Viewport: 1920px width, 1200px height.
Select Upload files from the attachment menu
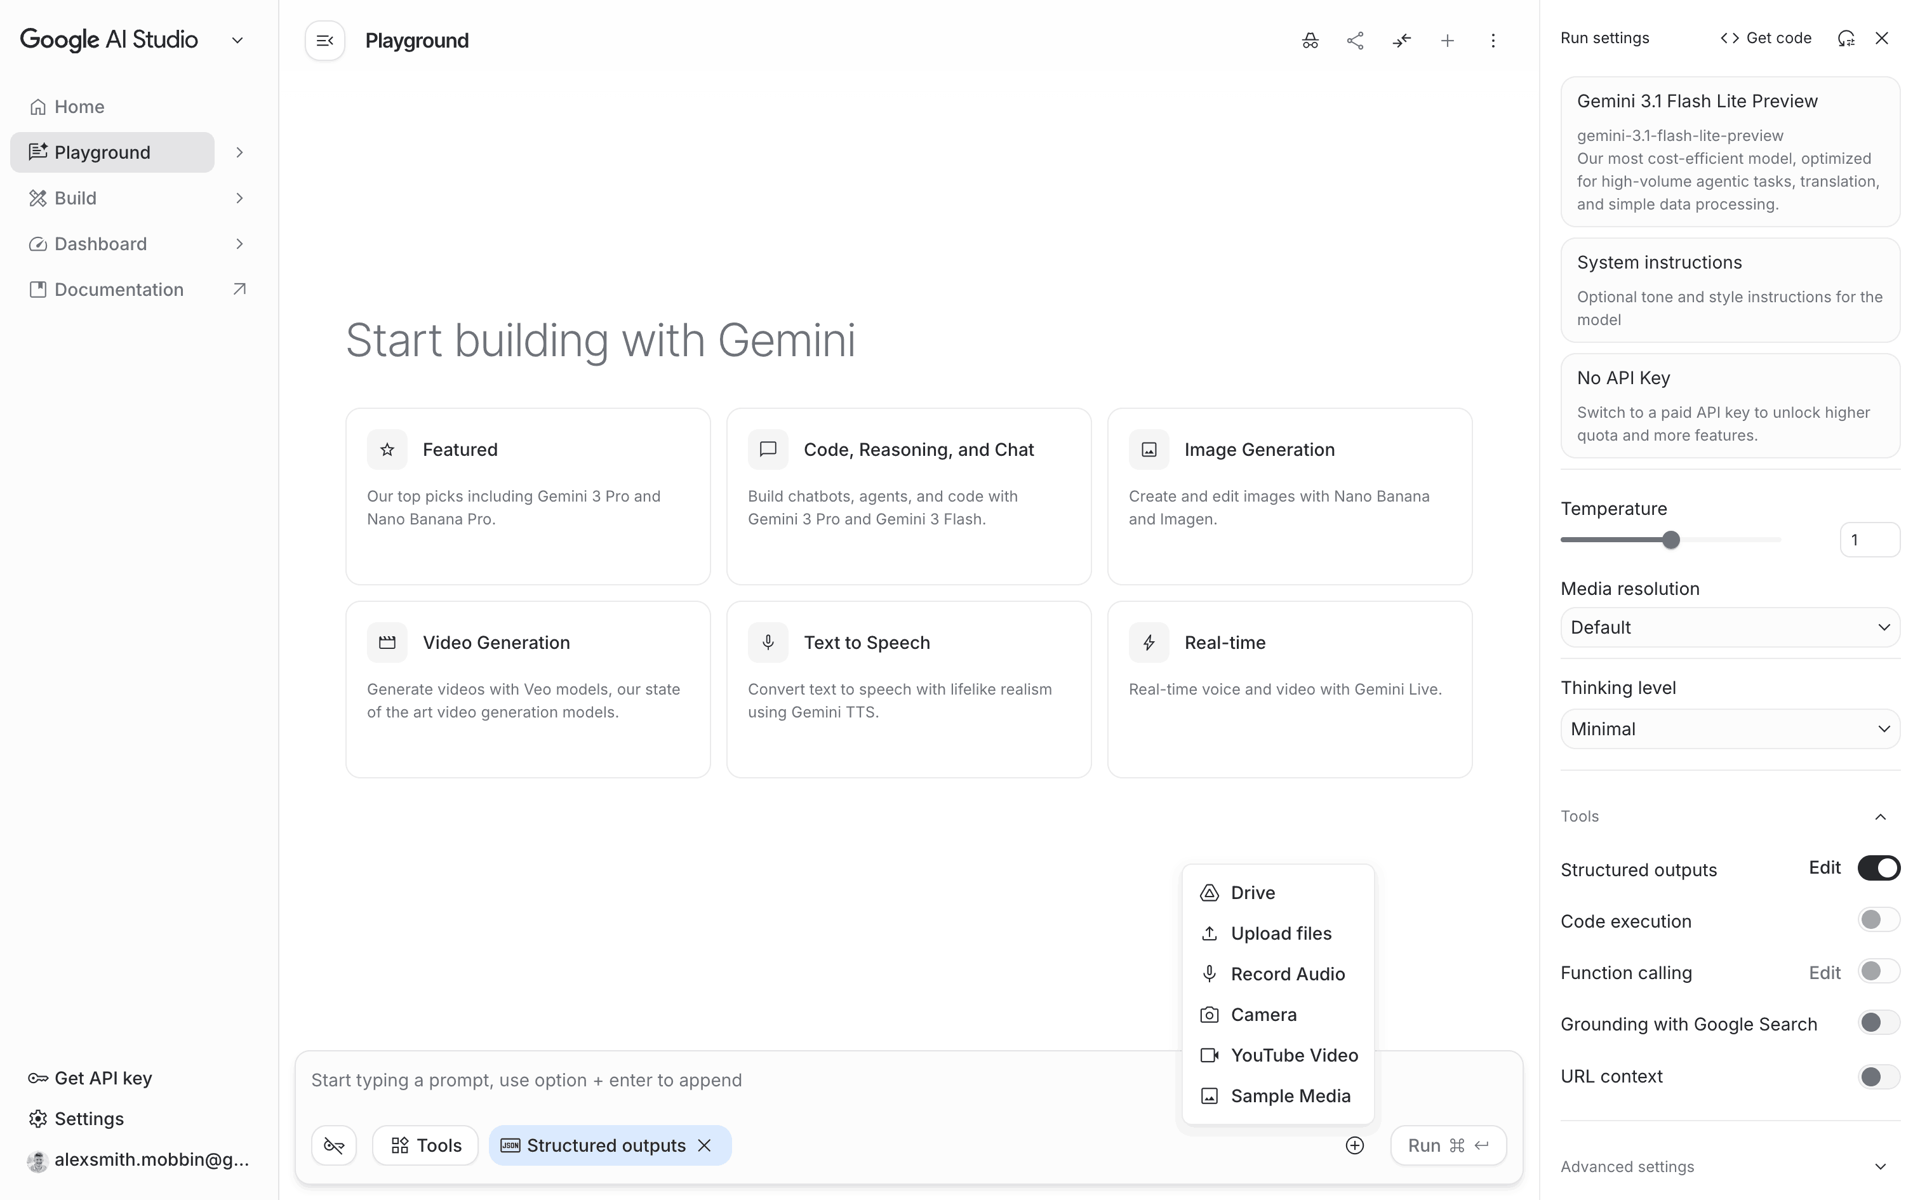[1278, 934]
